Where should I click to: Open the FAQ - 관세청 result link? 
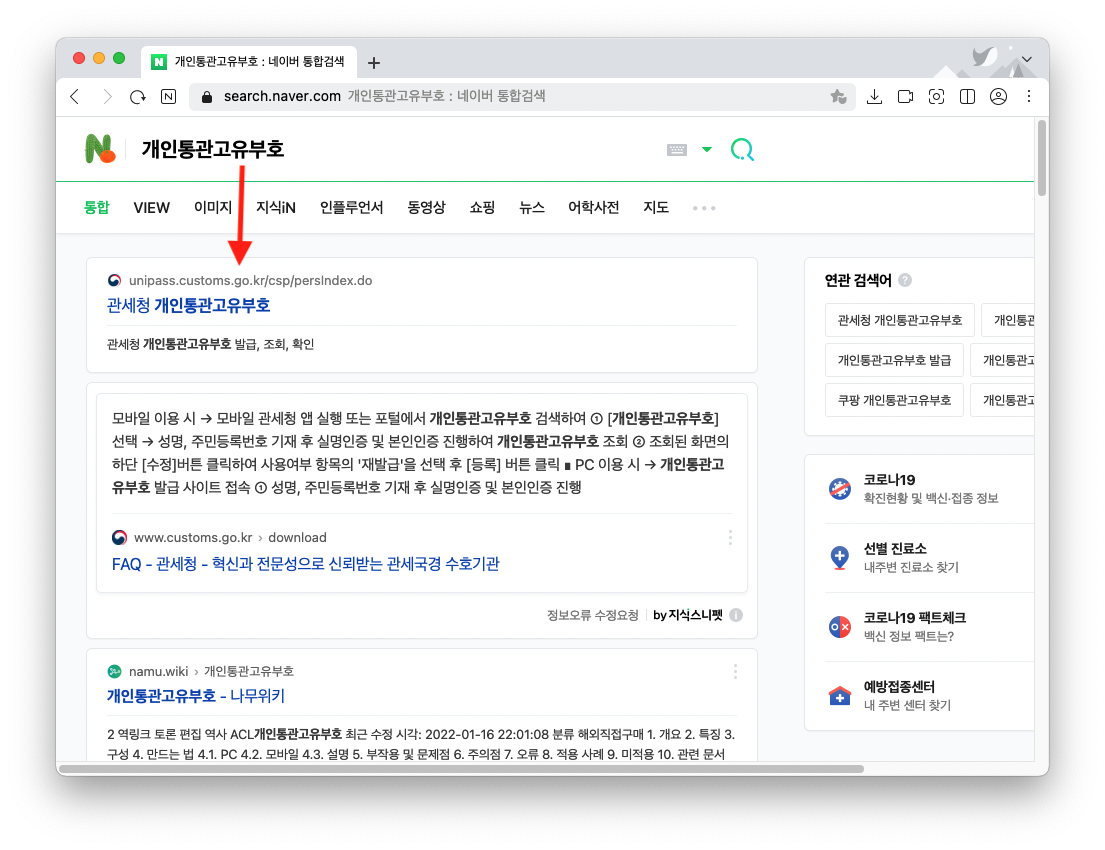pos(305,564)
